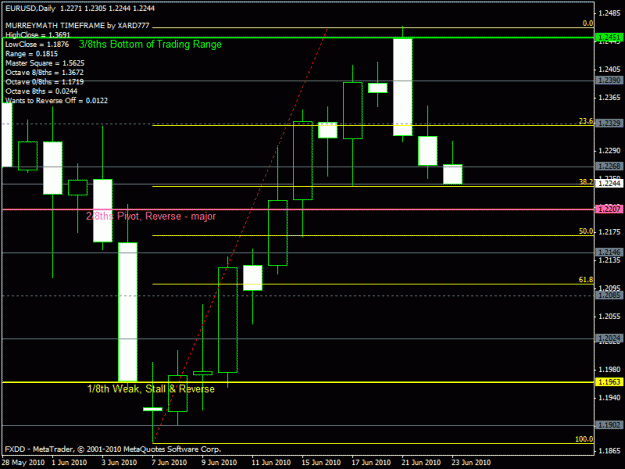Click the Master Square = 1.5625 text
The image size is (625, 469).
45,63
